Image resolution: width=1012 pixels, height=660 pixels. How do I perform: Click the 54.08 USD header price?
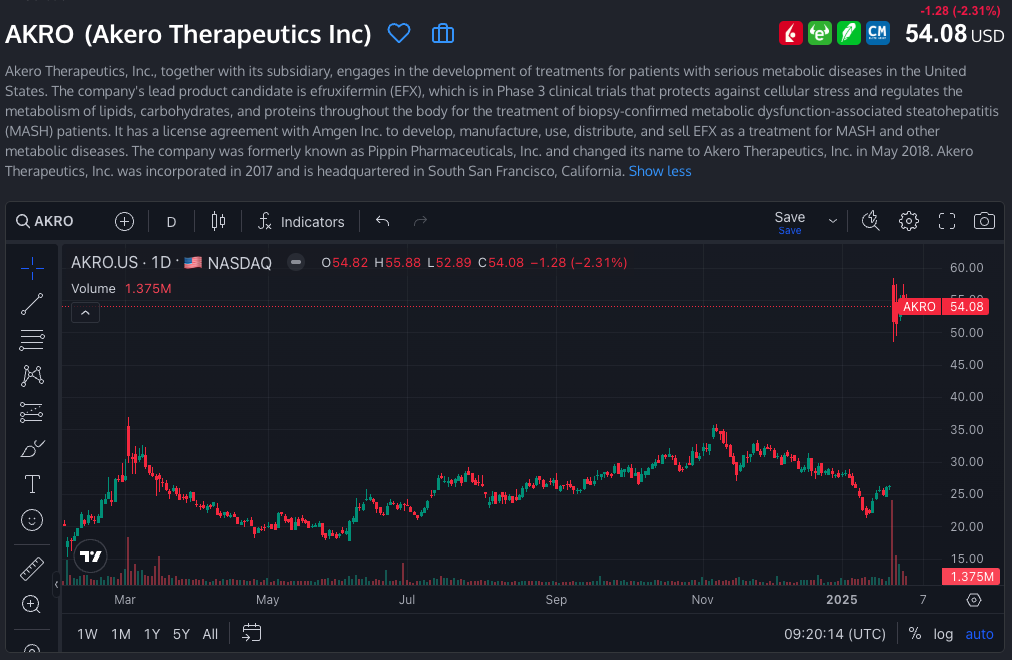(954, 34)
